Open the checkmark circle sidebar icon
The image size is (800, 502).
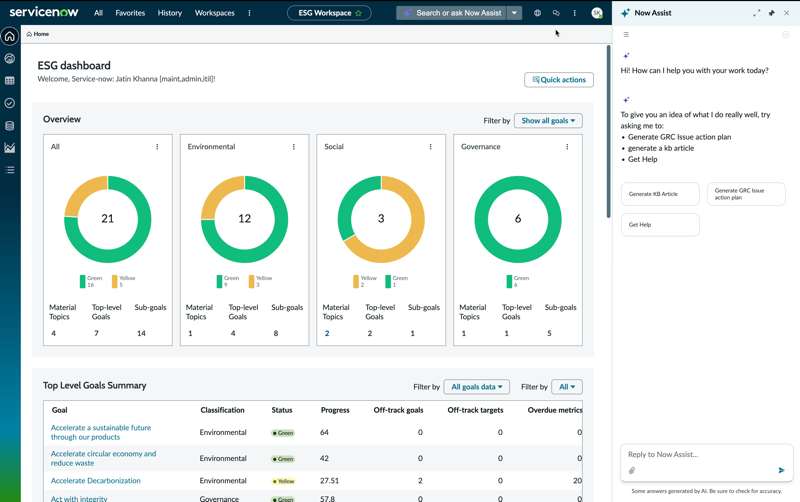coord(10,103)
